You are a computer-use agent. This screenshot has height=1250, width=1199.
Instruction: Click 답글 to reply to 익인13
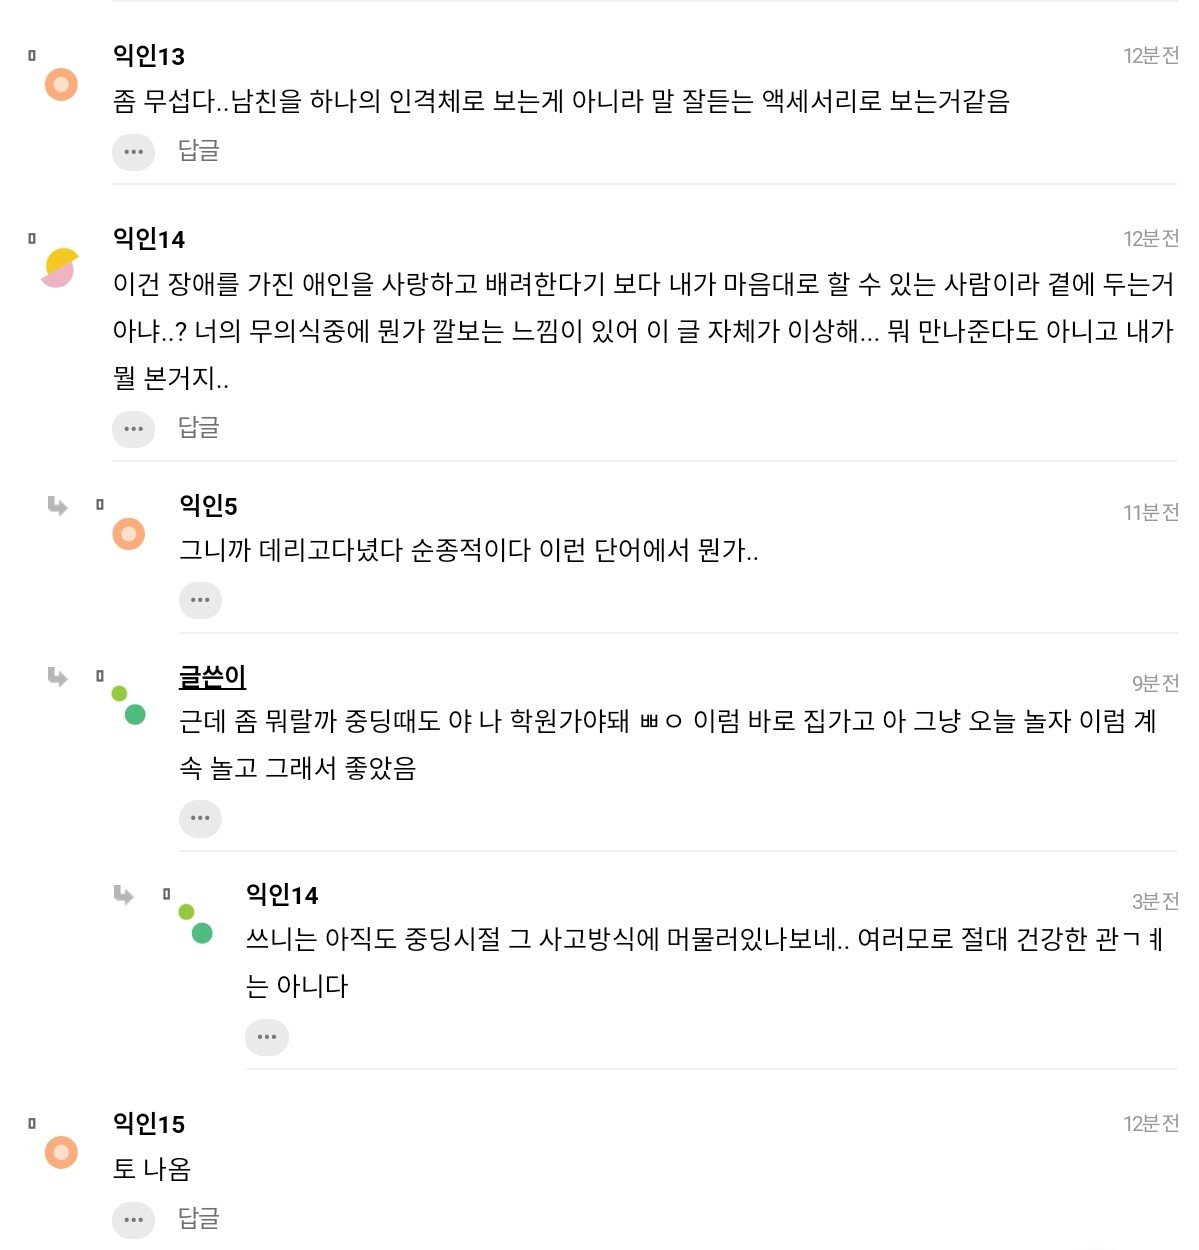[x=198, y=151]
